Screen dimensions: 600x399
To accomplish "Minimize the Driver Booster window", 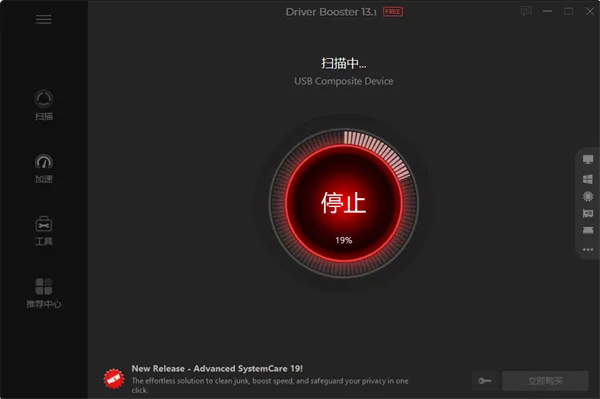I will (x=547, y=11).
